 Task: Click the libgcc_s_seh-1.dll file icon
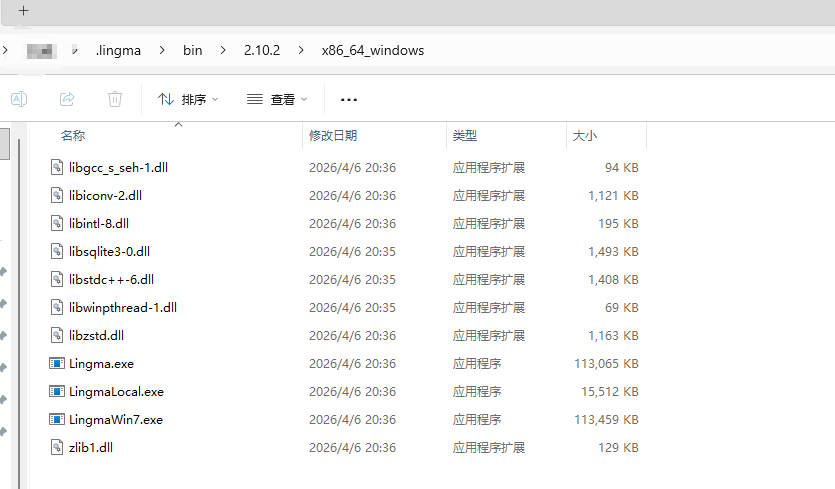point(57,167)
